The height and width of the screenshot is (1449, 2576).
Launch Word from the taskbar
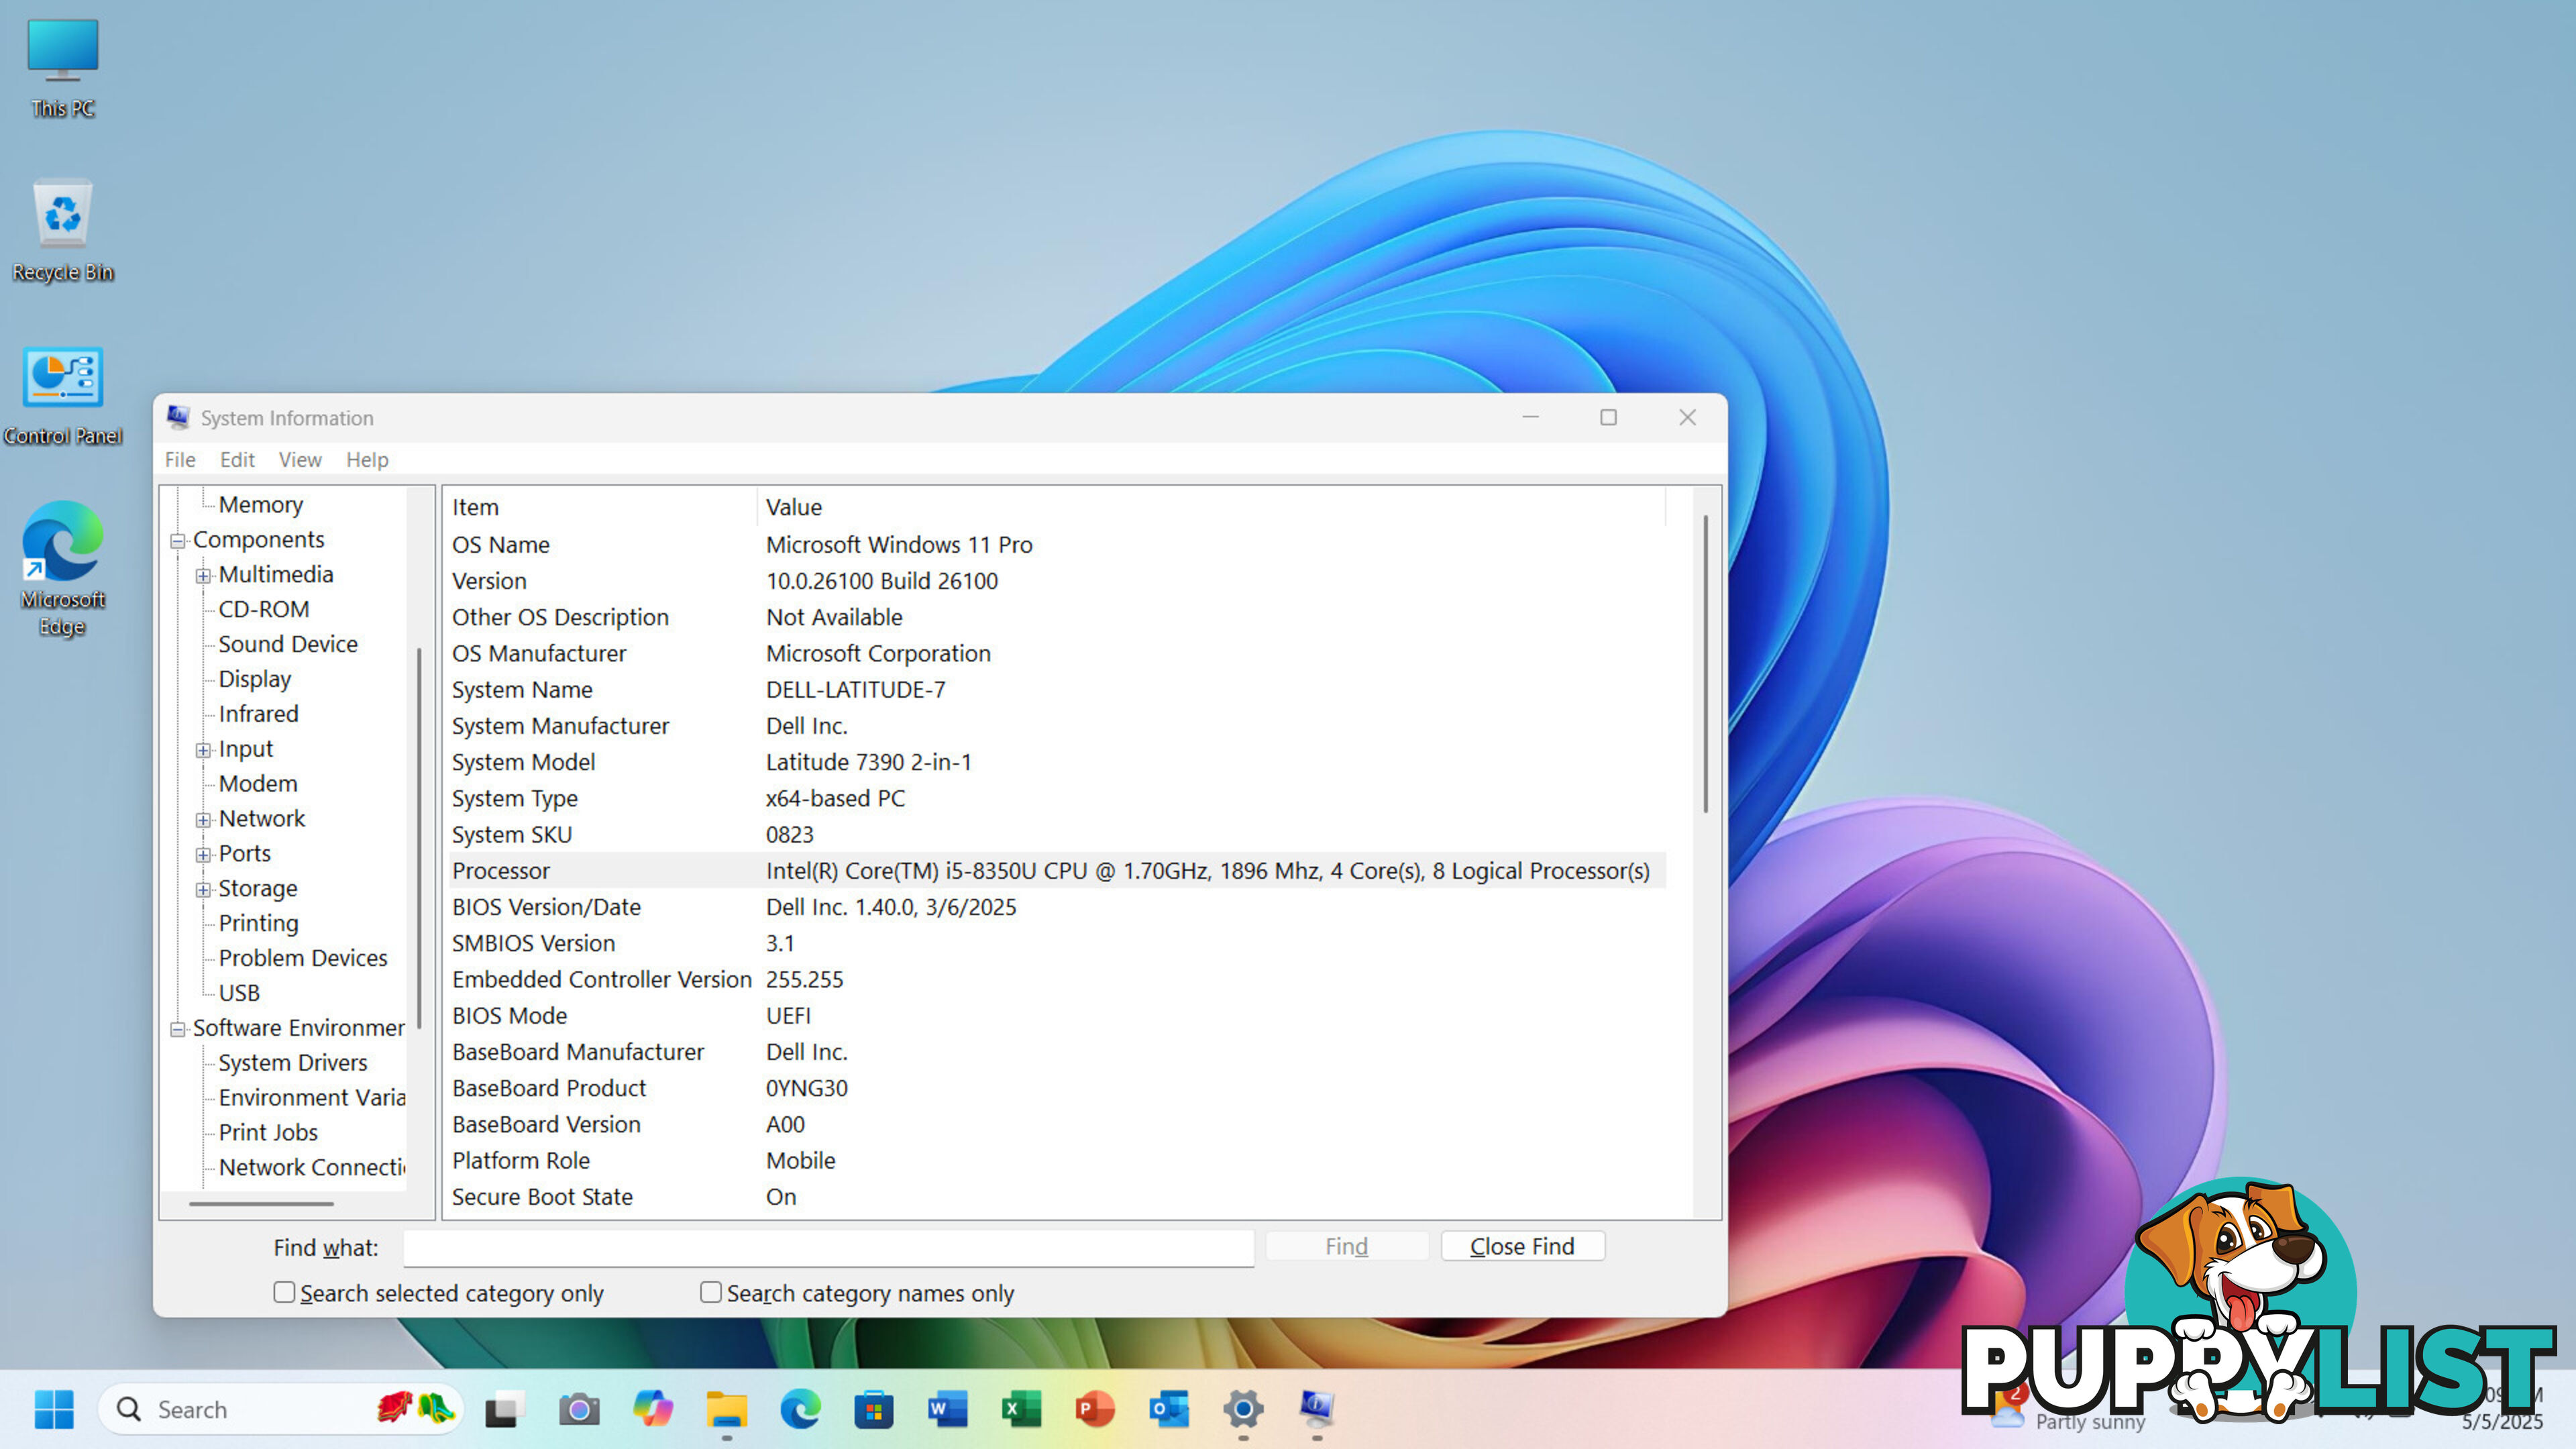pos(947,1409)
